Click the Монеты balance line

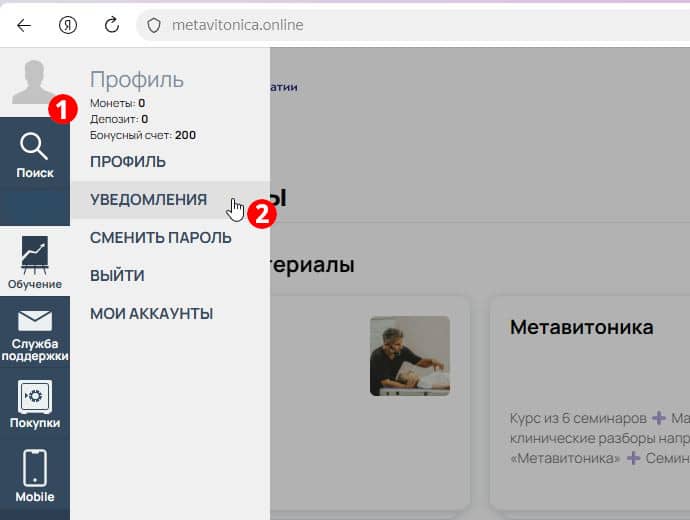pos(117,103)
